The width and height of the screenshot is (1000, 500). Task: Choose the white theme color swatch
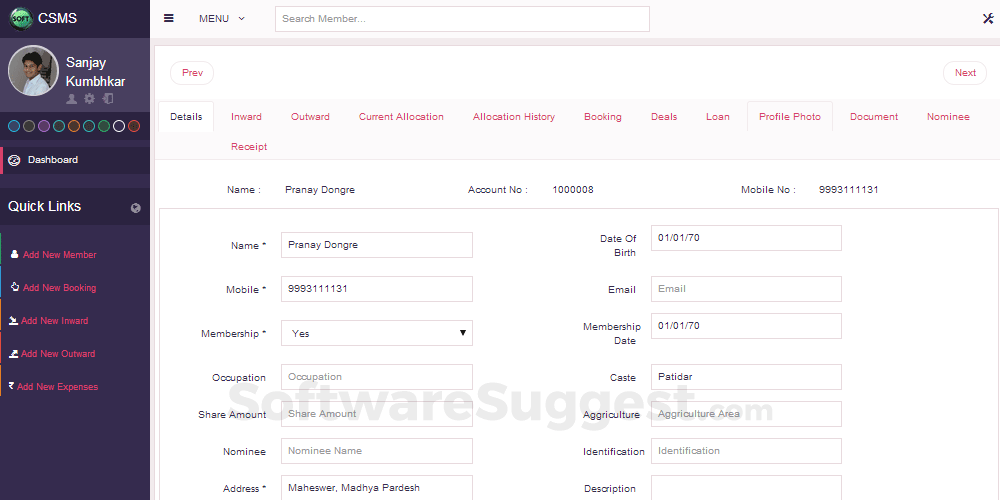pyautogui.click(x=119, y=126)
